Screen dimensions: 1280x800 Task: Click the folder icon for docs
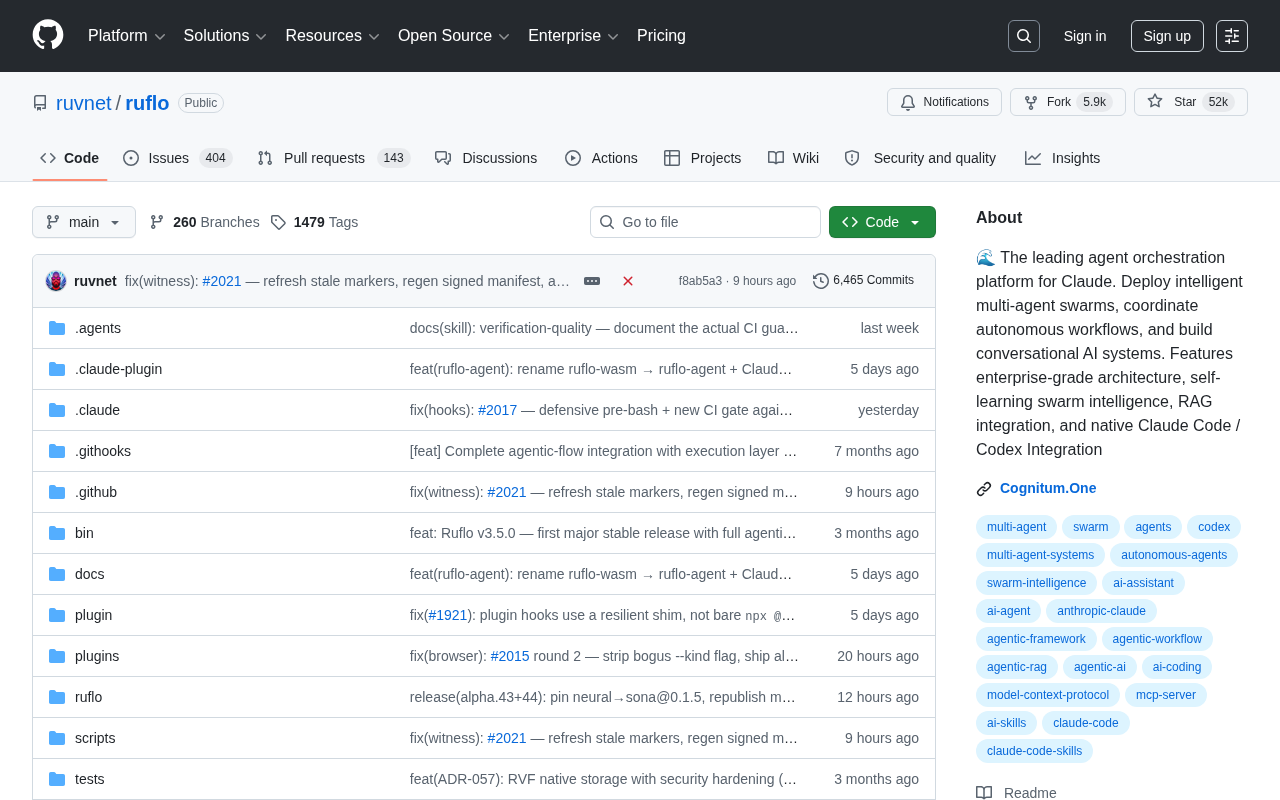click(x=57, y=574)
